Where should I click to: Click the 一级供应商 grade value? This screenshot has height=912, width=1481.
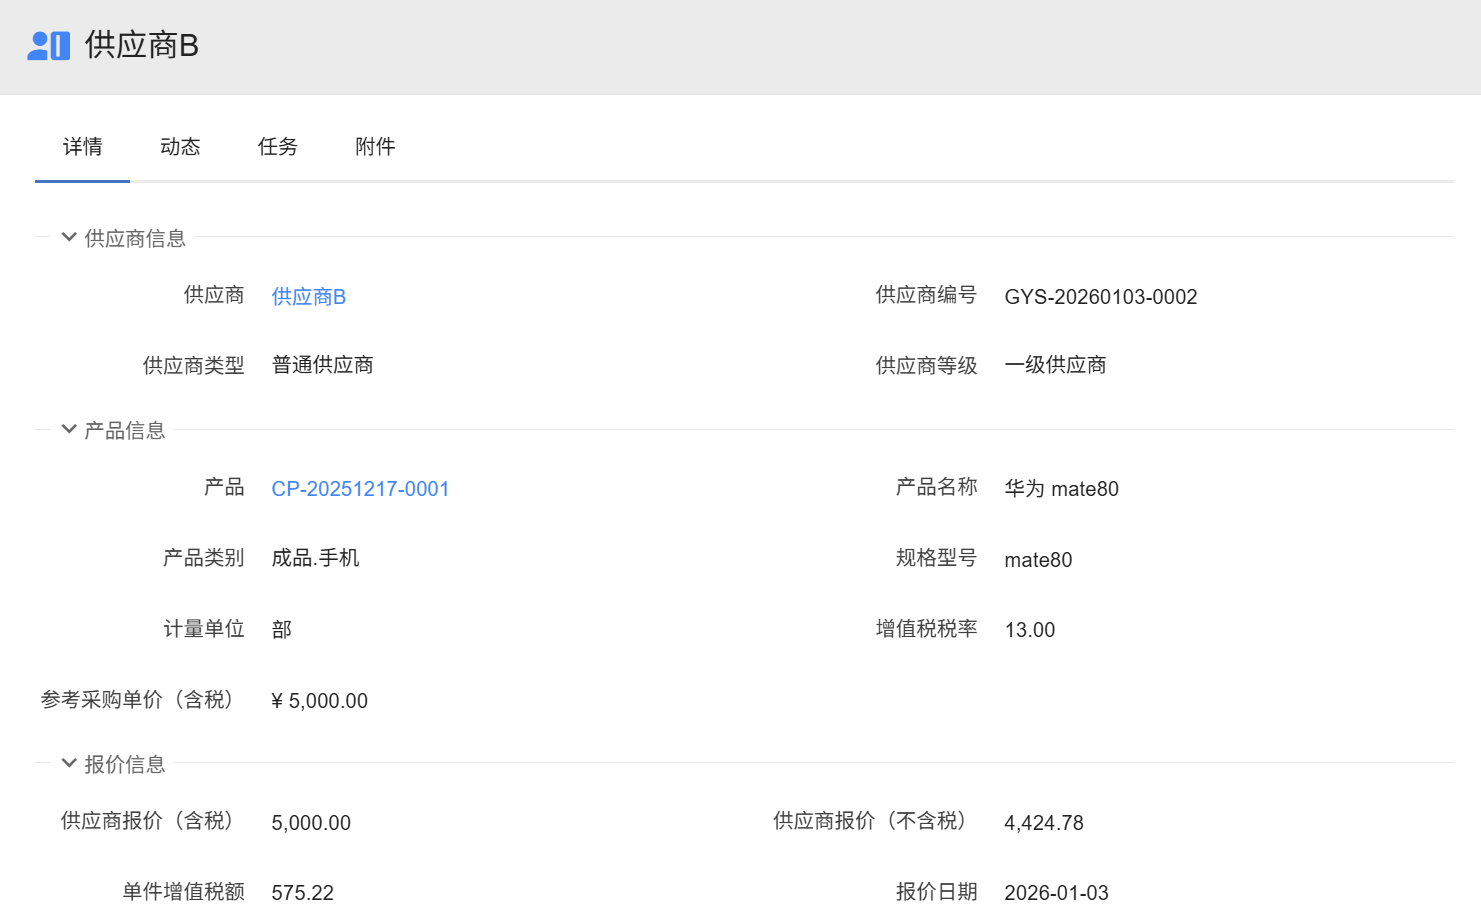[x=1055, y=365]
